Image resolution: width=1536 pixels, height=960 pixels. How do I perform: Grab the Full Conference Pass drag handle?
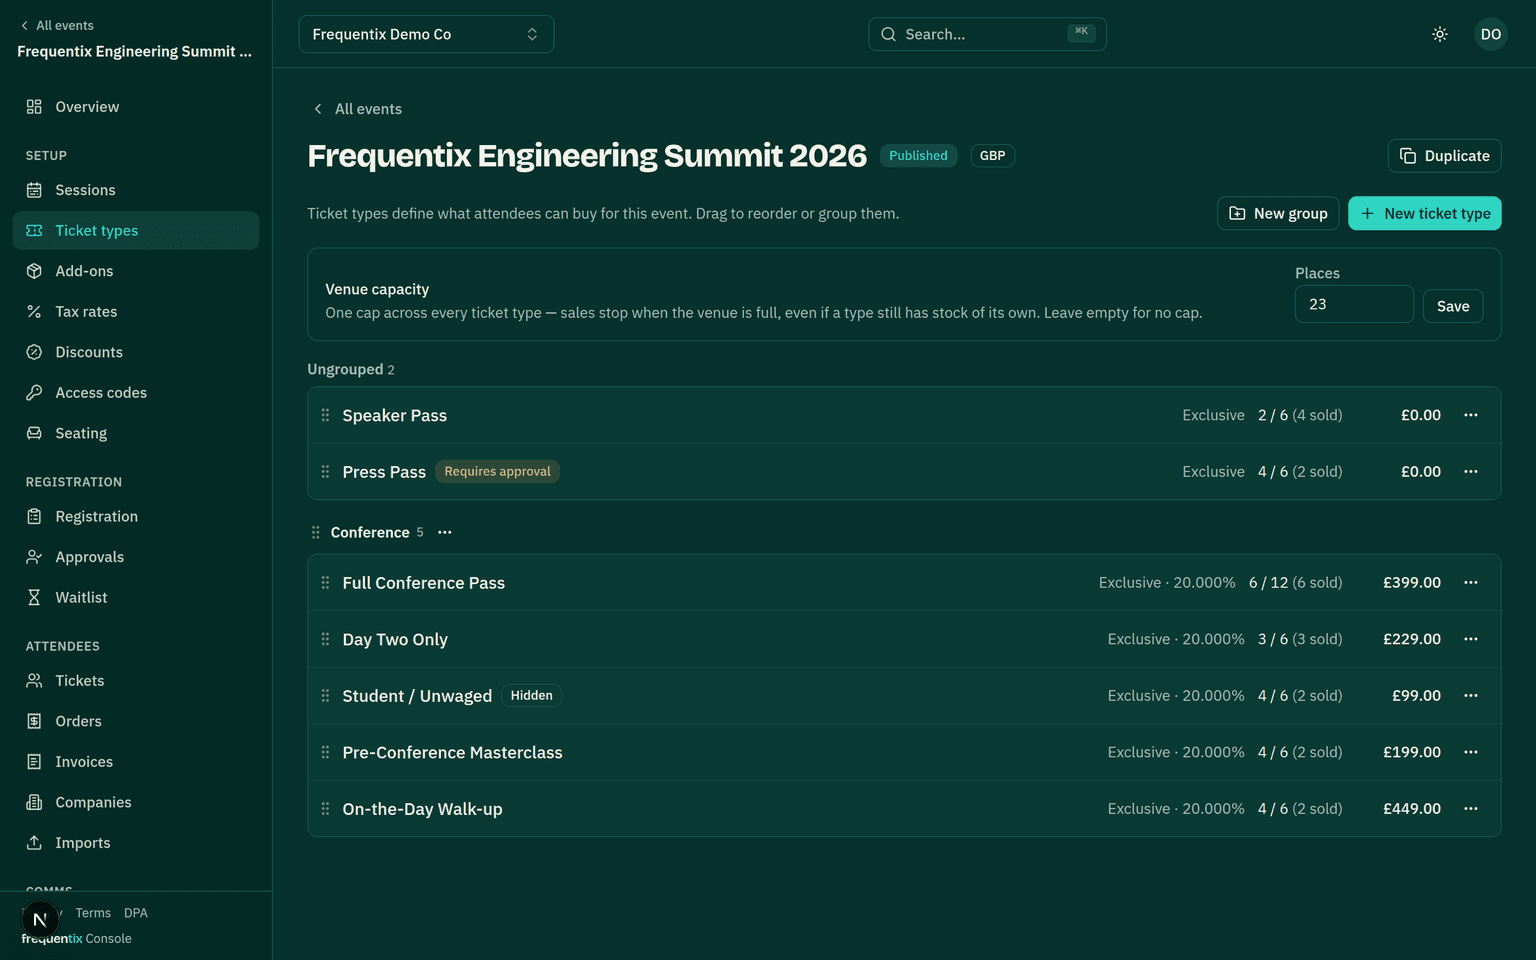pyautogui.click(x=325, y=583)
